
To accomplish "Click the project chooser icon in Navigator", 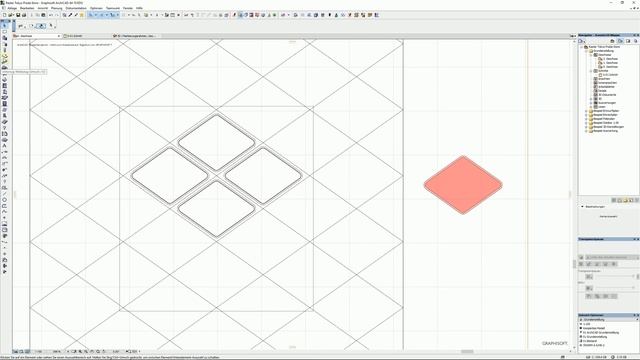I will click(581, 41).
